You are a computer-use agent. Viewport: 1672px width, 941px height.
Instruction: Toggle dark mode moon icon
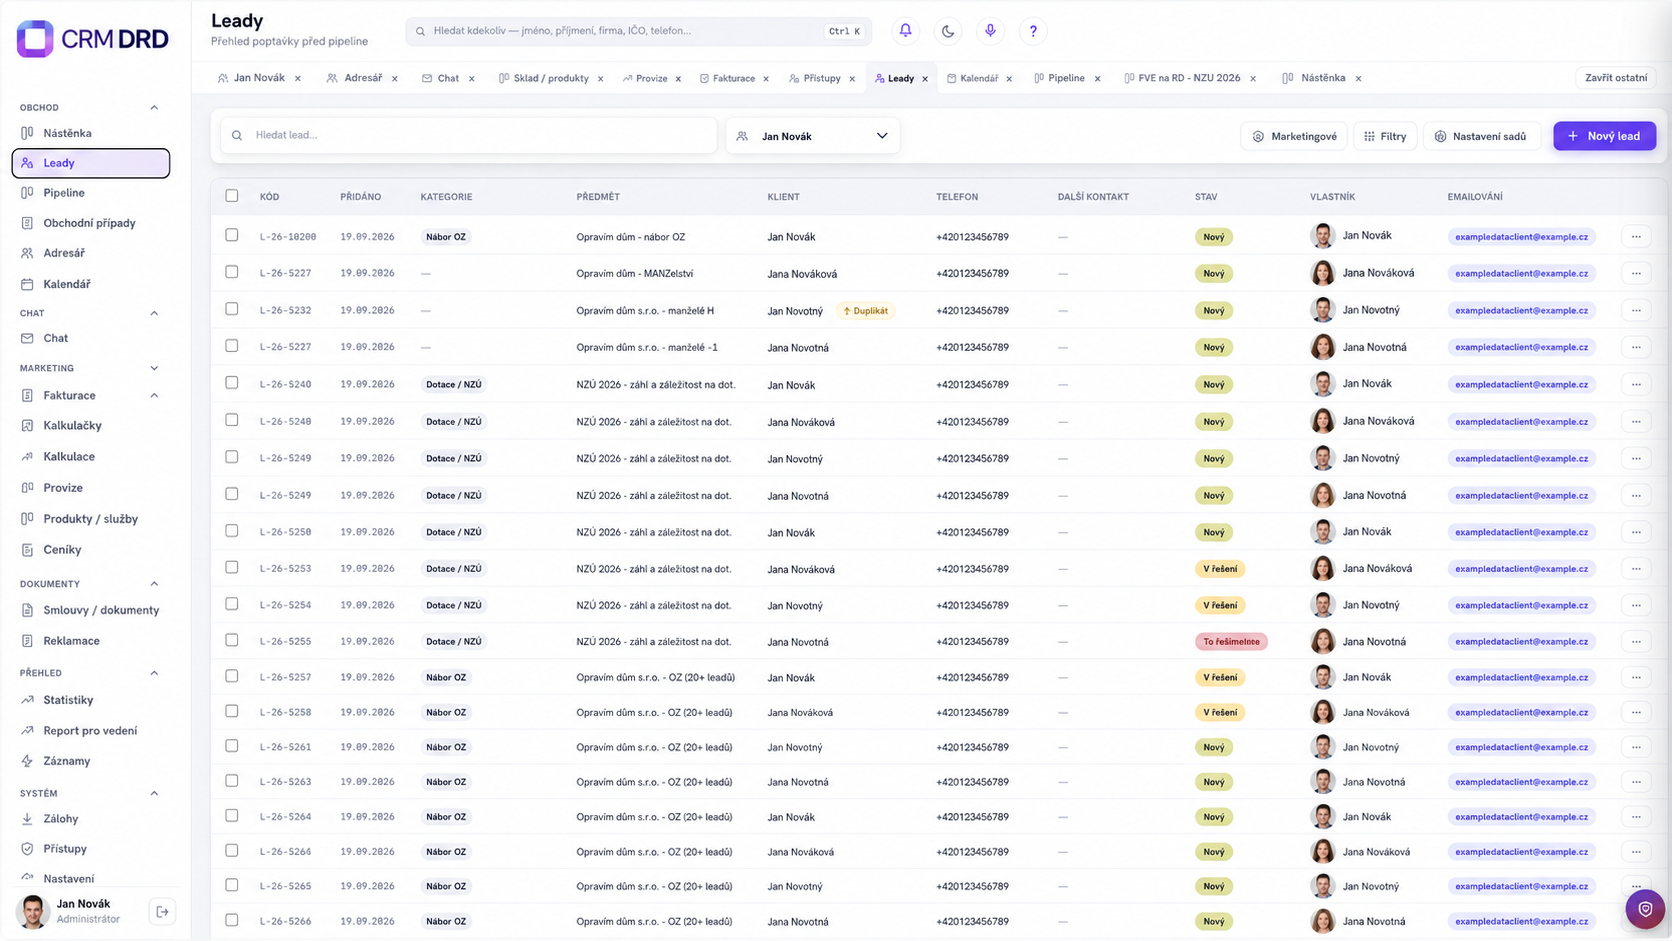click(948, 31)
